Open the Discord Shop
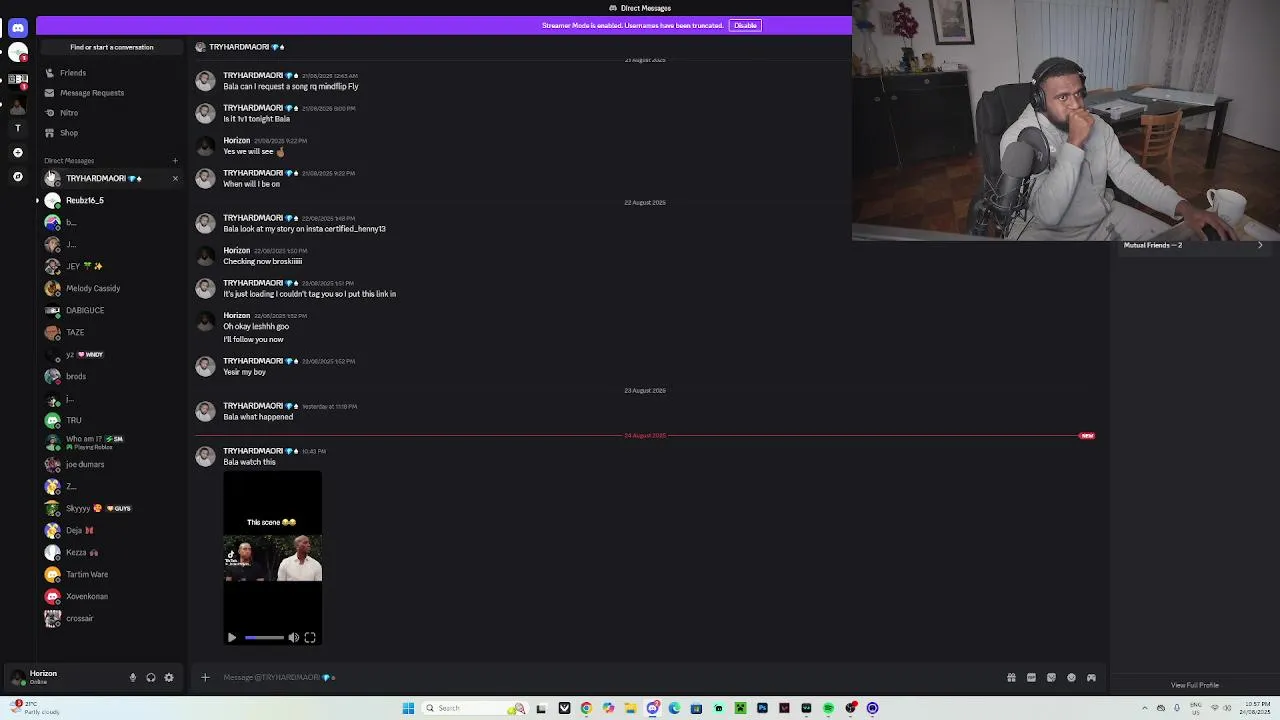The image size is (1280, 720). [110, 133]
